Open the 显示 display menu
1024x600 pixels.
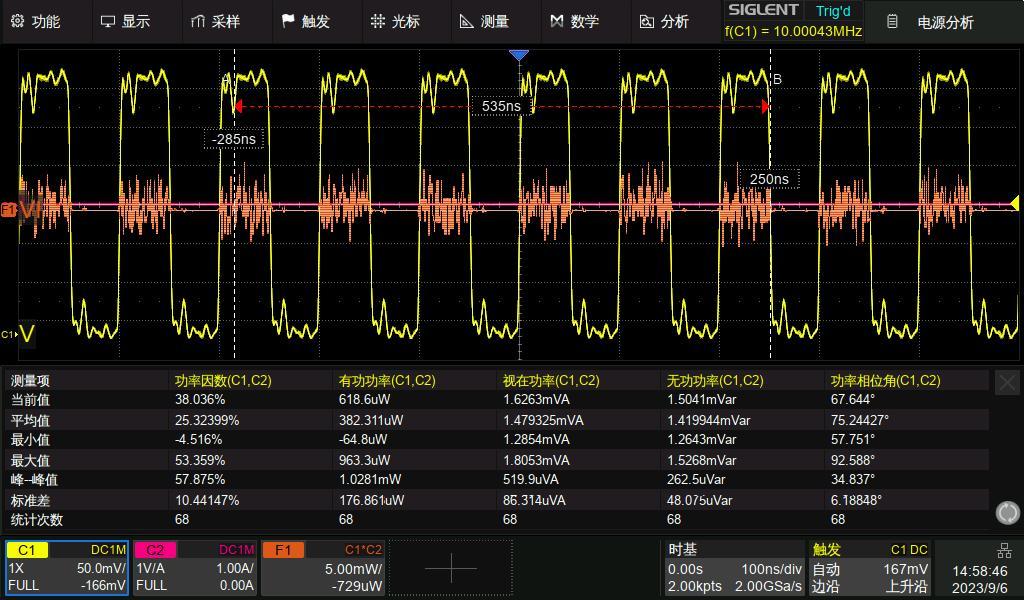coord(125,22)
